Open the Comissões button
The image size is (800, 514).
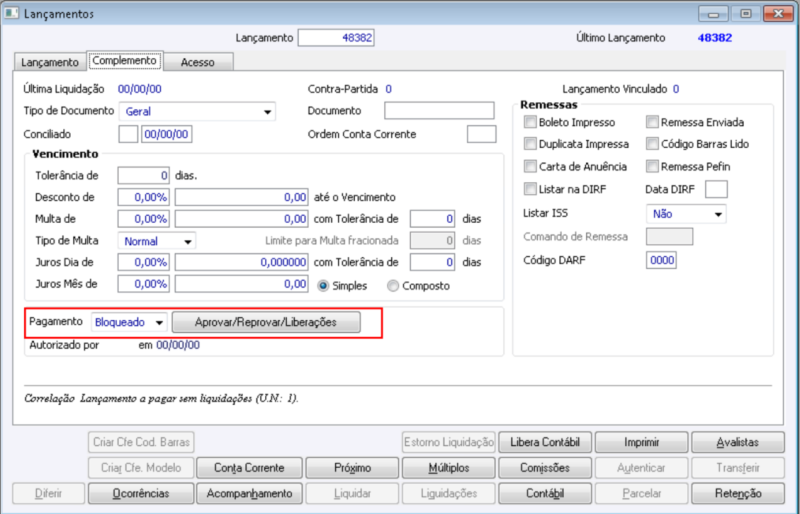pos(545,468)
